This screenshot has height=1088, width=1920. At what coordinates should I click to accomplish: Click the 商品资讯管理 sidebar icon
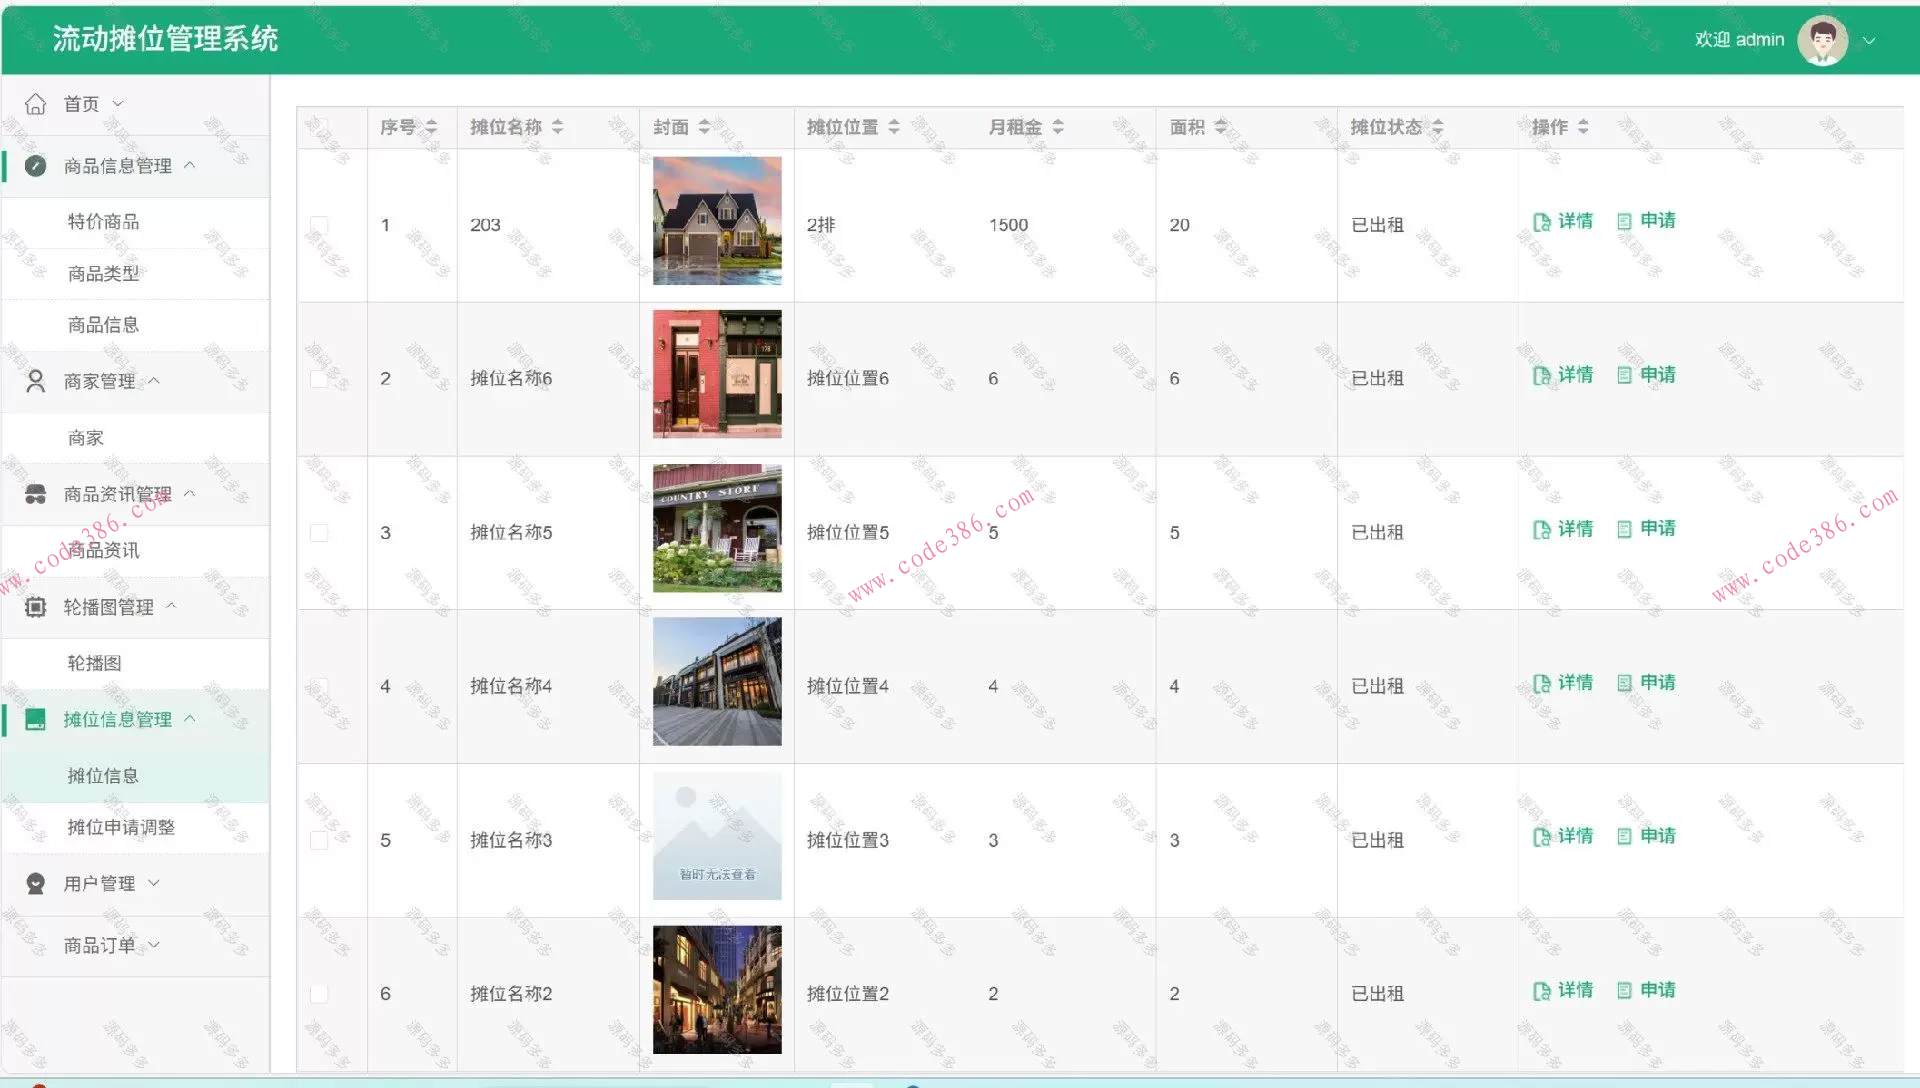pos(35,494)
